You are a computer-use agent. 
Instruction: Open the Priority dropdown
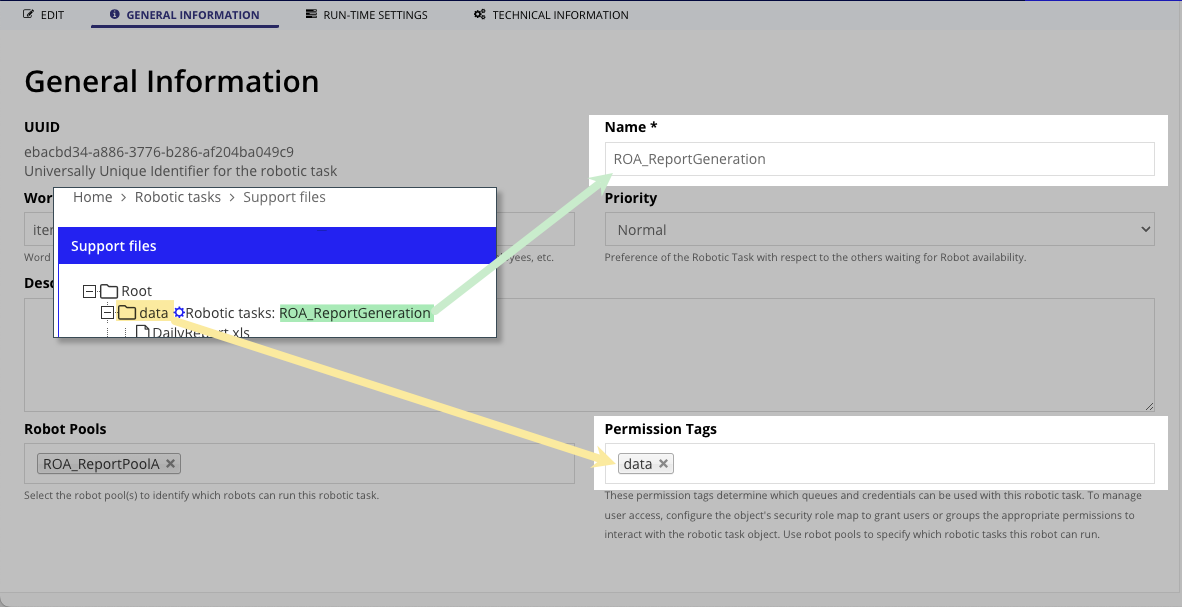click(879, 229)
